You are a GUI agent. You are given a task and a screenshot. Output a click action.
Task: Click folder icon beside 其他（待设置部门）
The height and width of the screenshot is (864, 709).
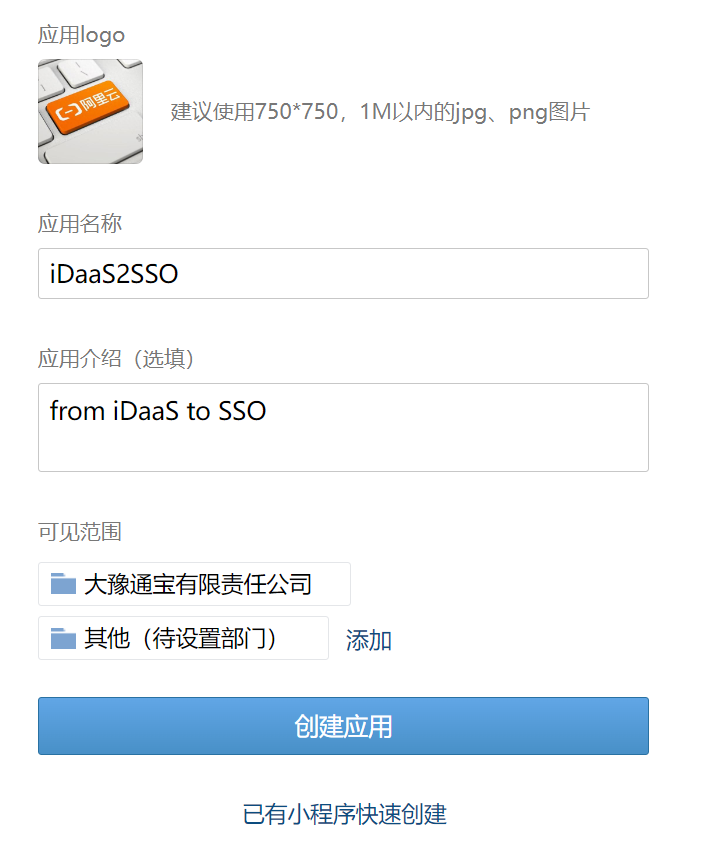pos(63,638)
